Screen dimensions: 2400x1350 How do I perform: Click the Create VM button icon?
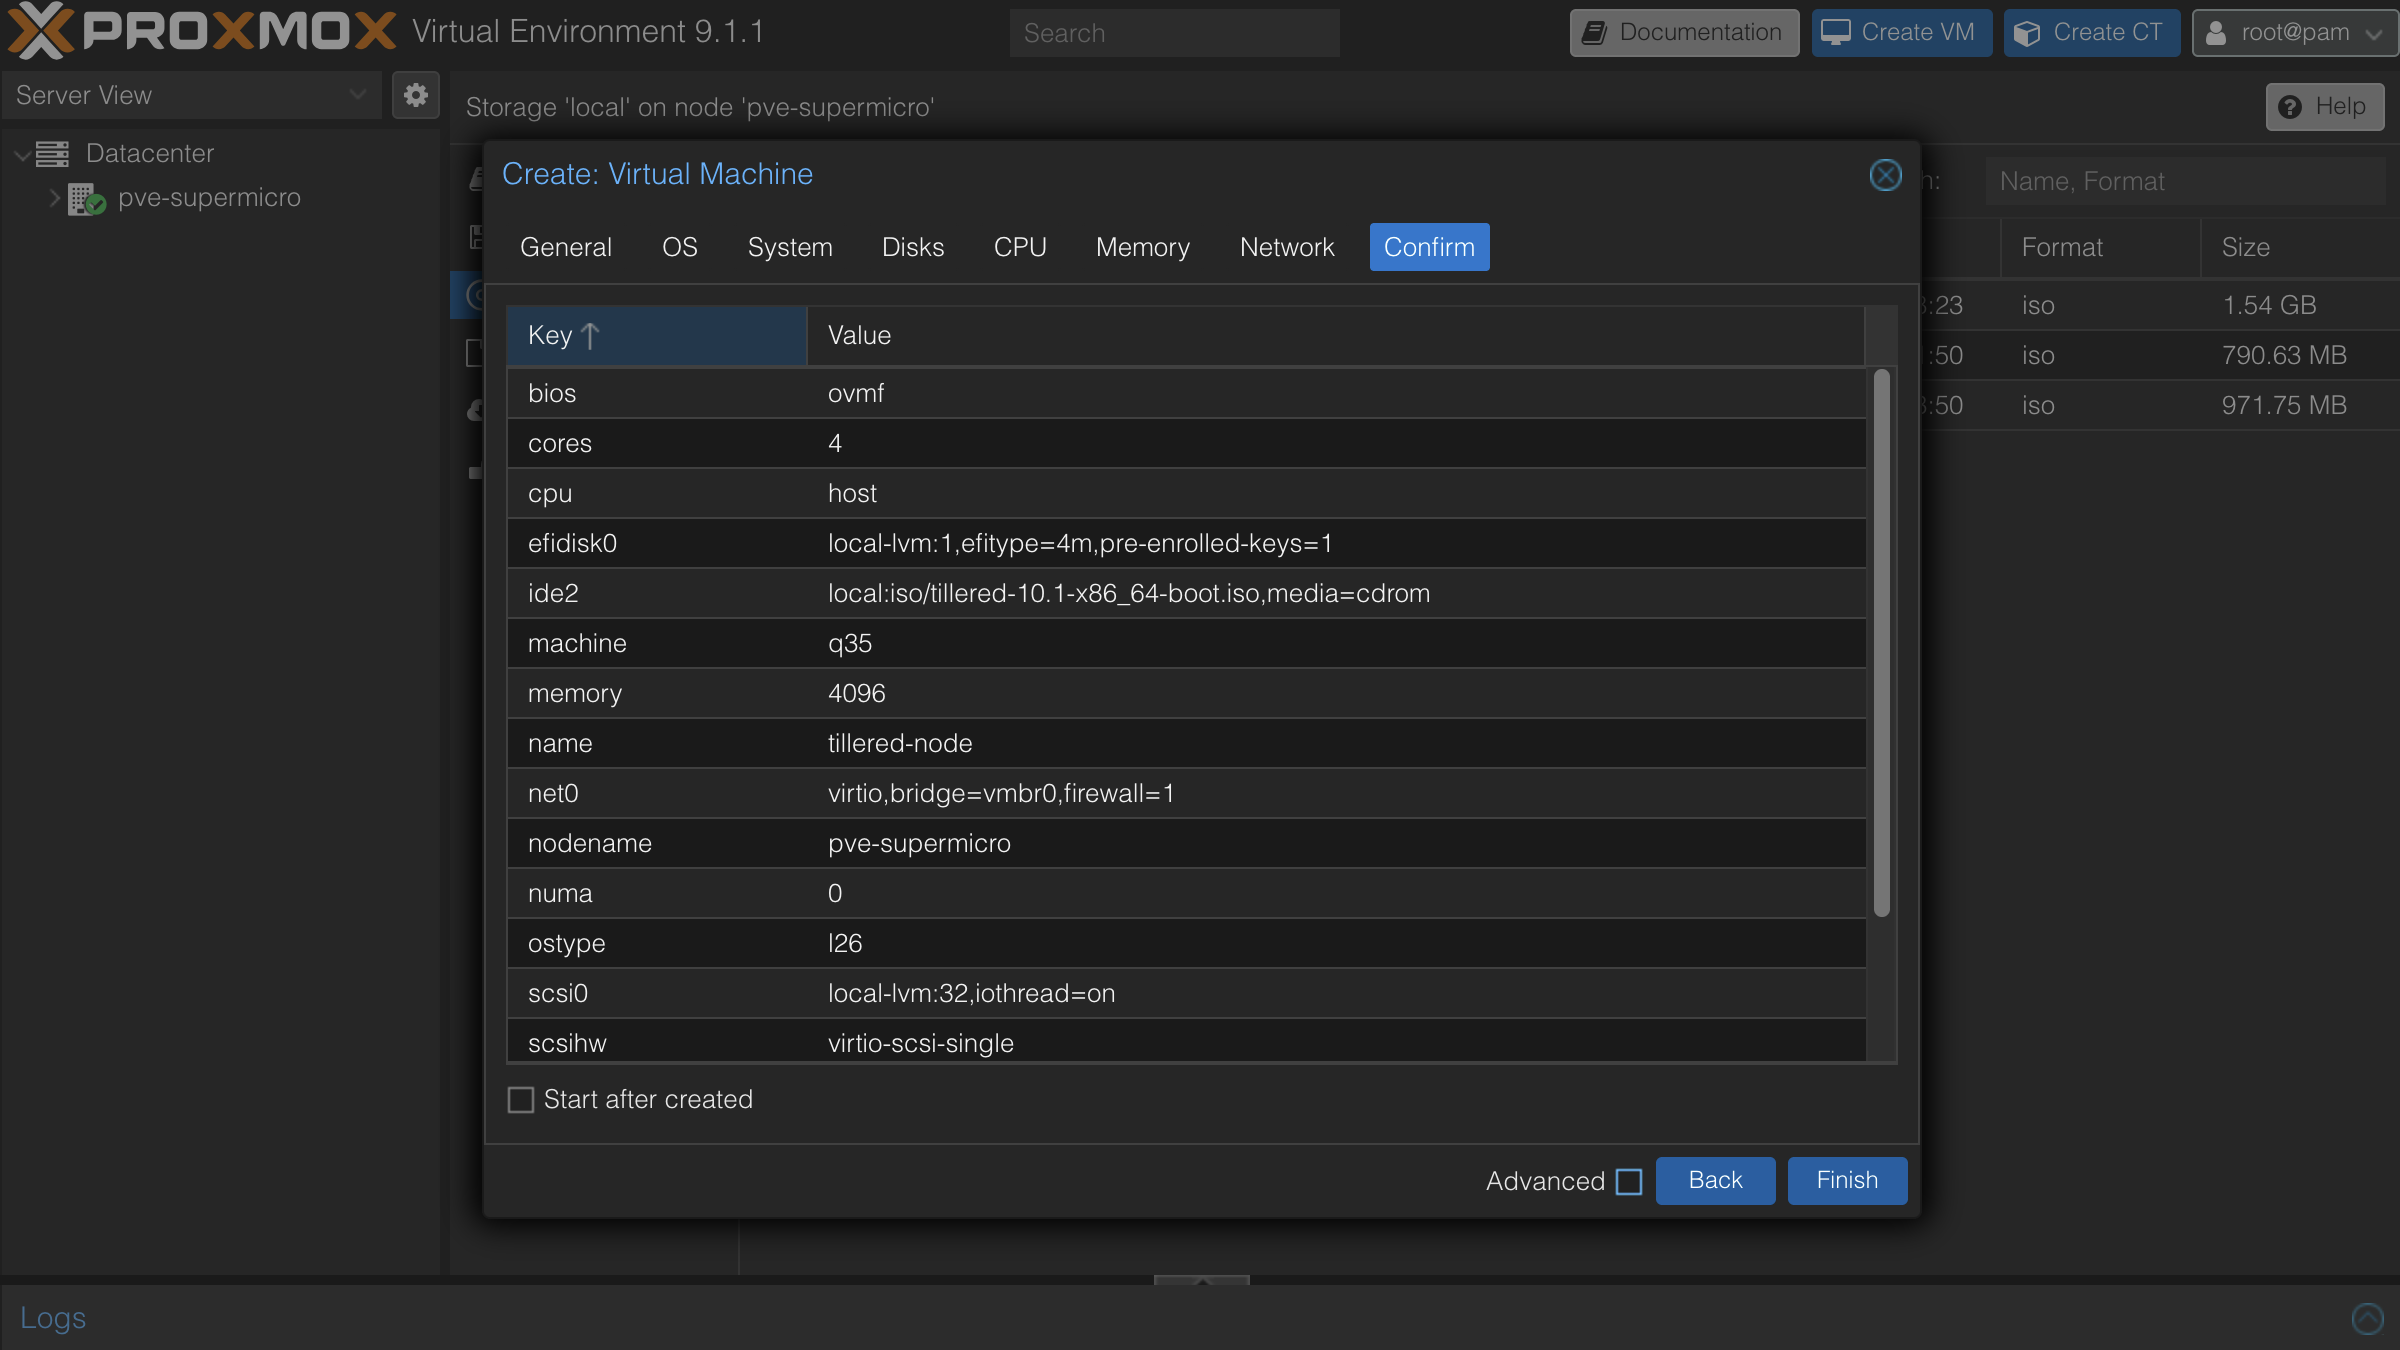pyautogui.click(x=1837, y=32)
